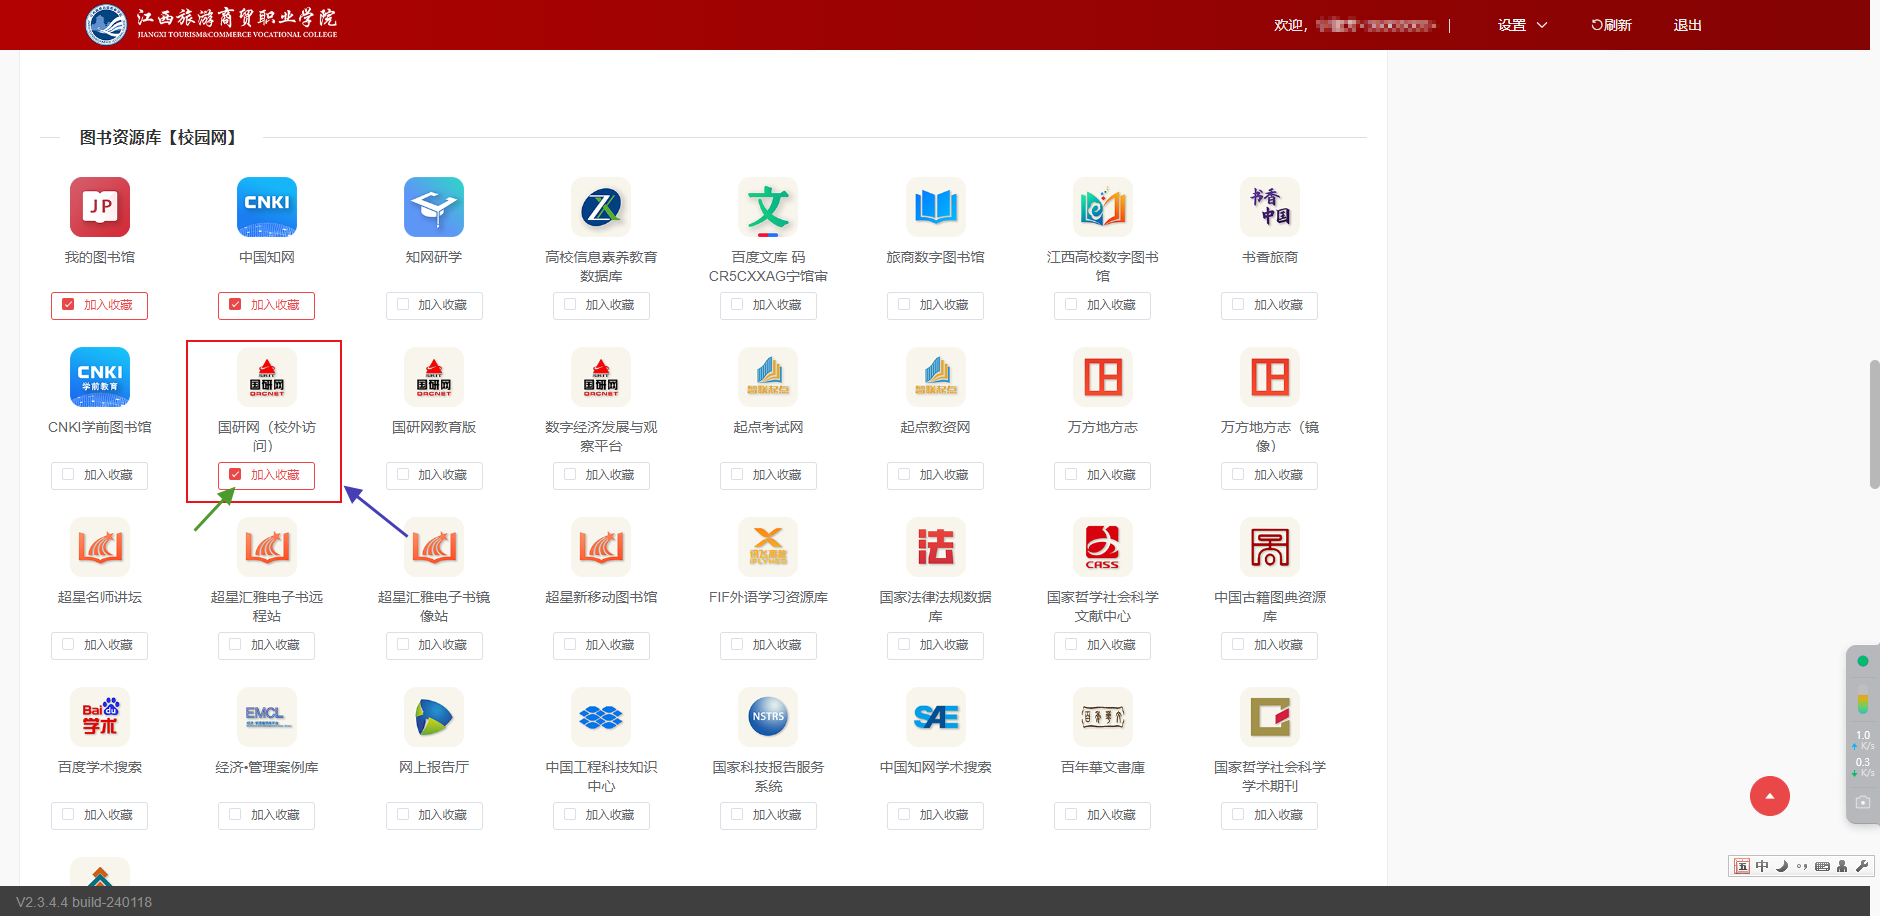Open the 起点考试网 icon
This screenshot has width=1880, height=916.
pos(768,377)
